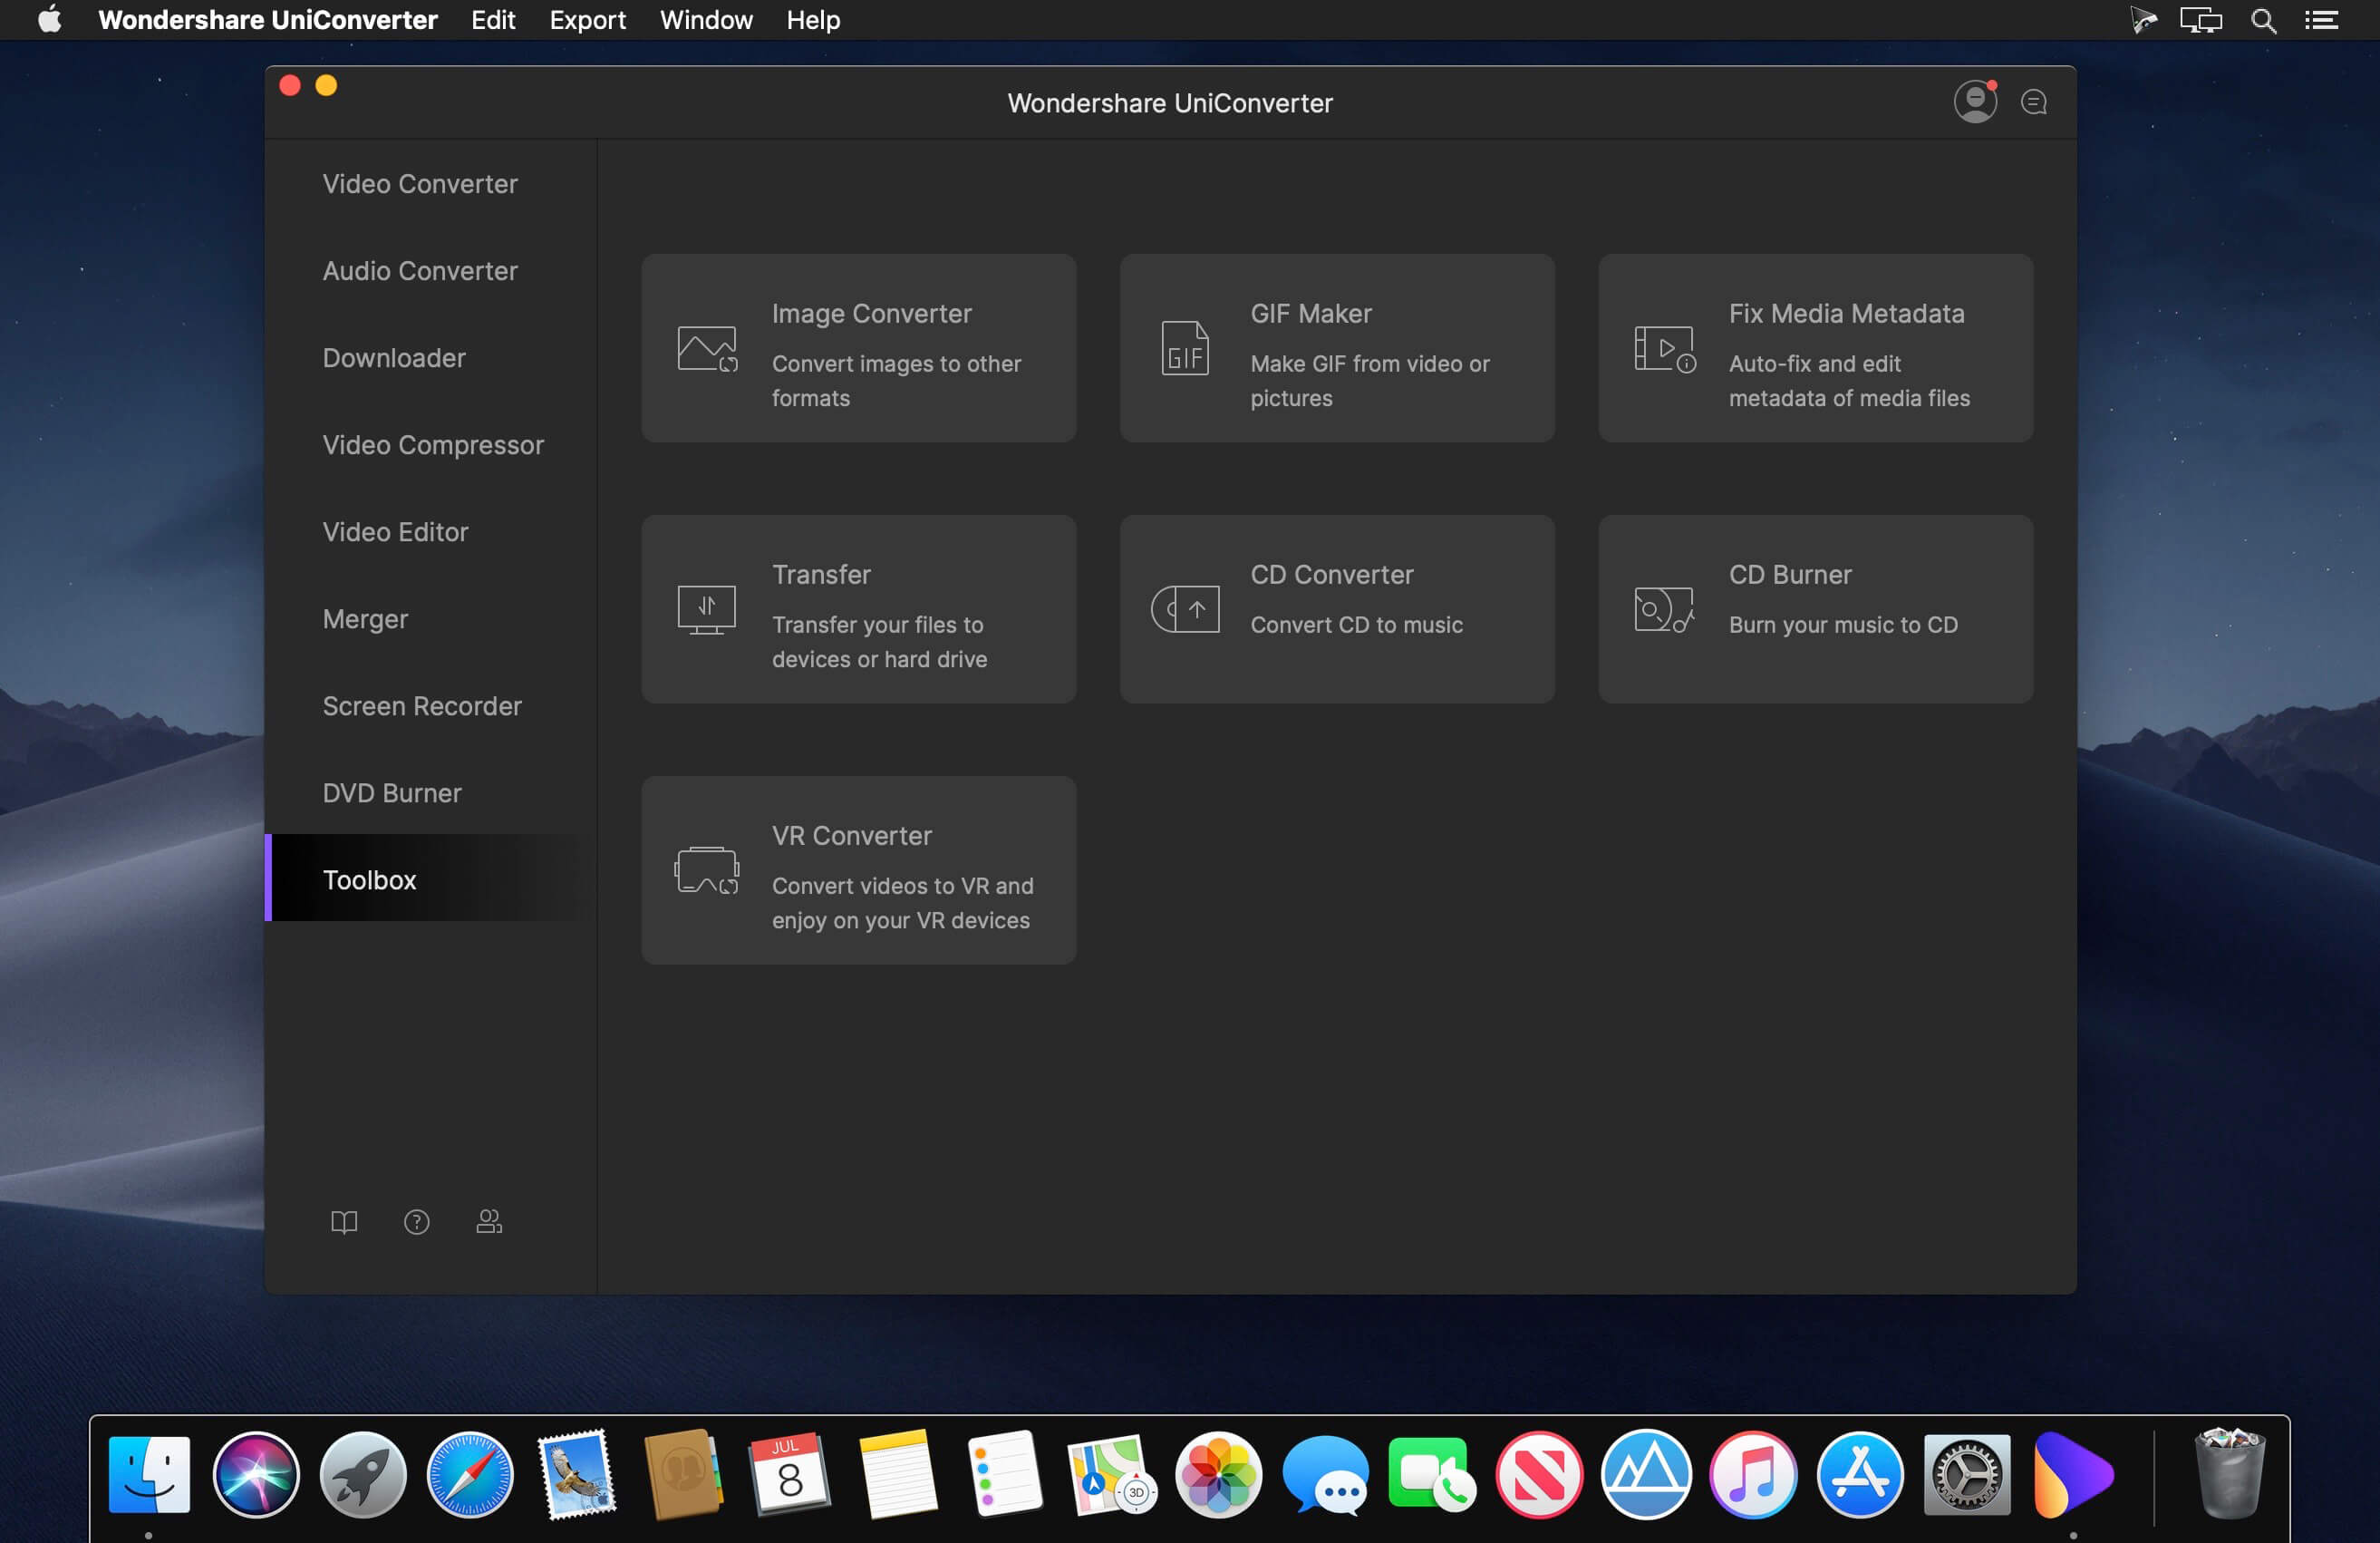Click the feedback/chat button
Image resolution: width=2380 pixels, height=1543 pixels.
(x=2035, y=102)
